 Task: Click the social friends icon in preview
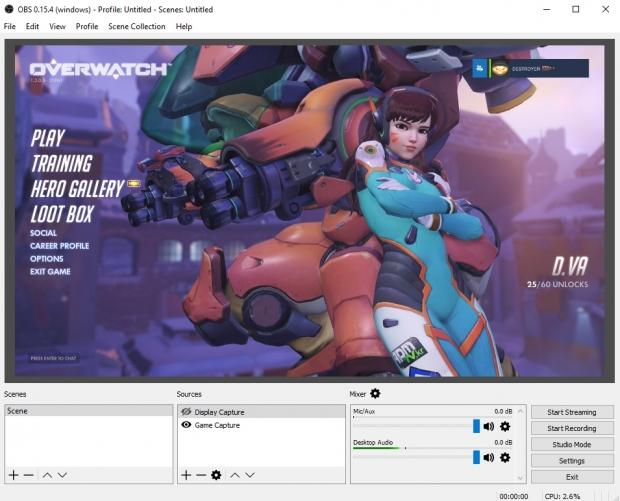click(x=480, y=68)
